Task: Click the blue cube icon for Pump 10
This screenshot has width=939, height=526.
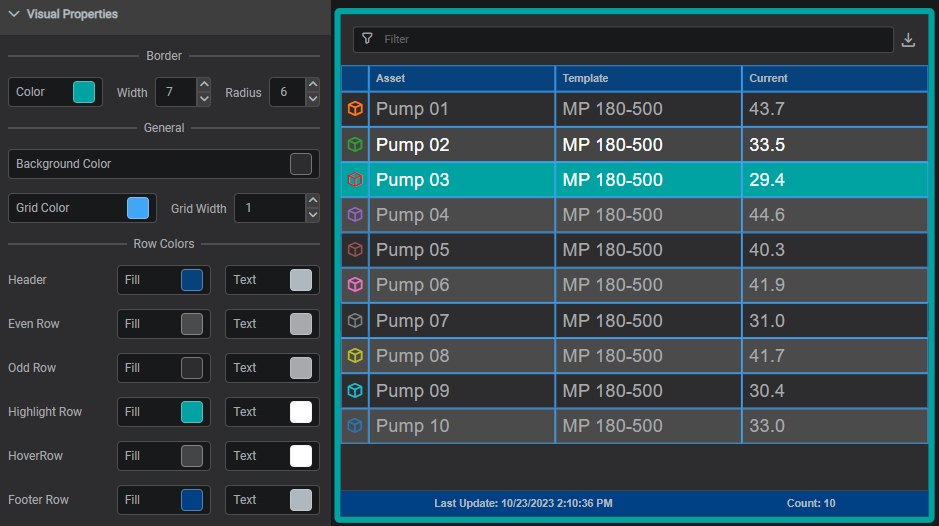Action: point(355,425)
